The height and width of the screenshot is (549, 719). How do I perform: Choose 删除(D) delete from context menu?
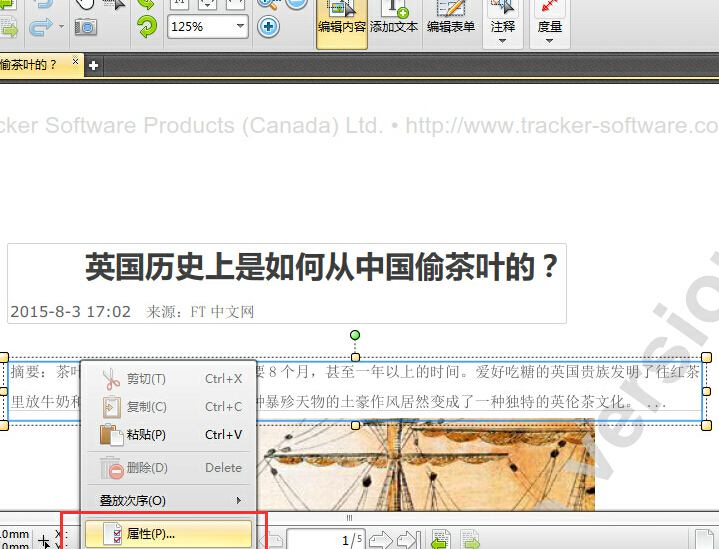[x=169, y=468]
